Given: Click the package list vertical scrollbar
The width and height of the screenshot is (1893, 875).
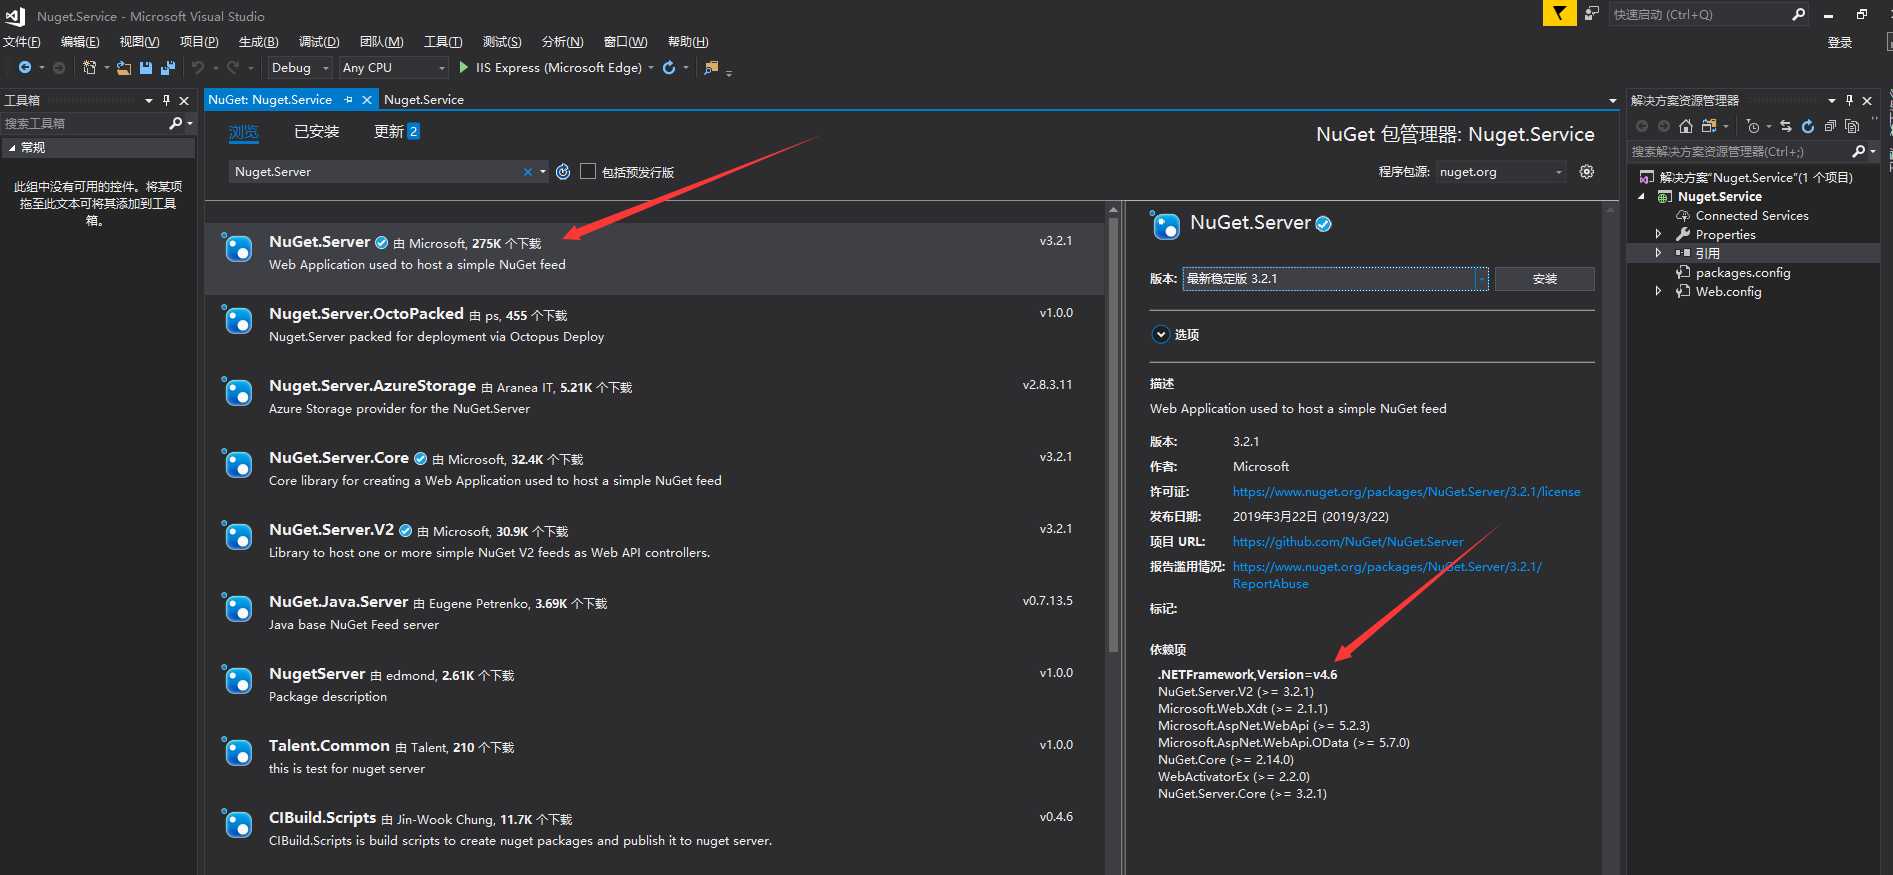Looking at the screenshot, I should pyautogui.click(x=1113, y=435).
